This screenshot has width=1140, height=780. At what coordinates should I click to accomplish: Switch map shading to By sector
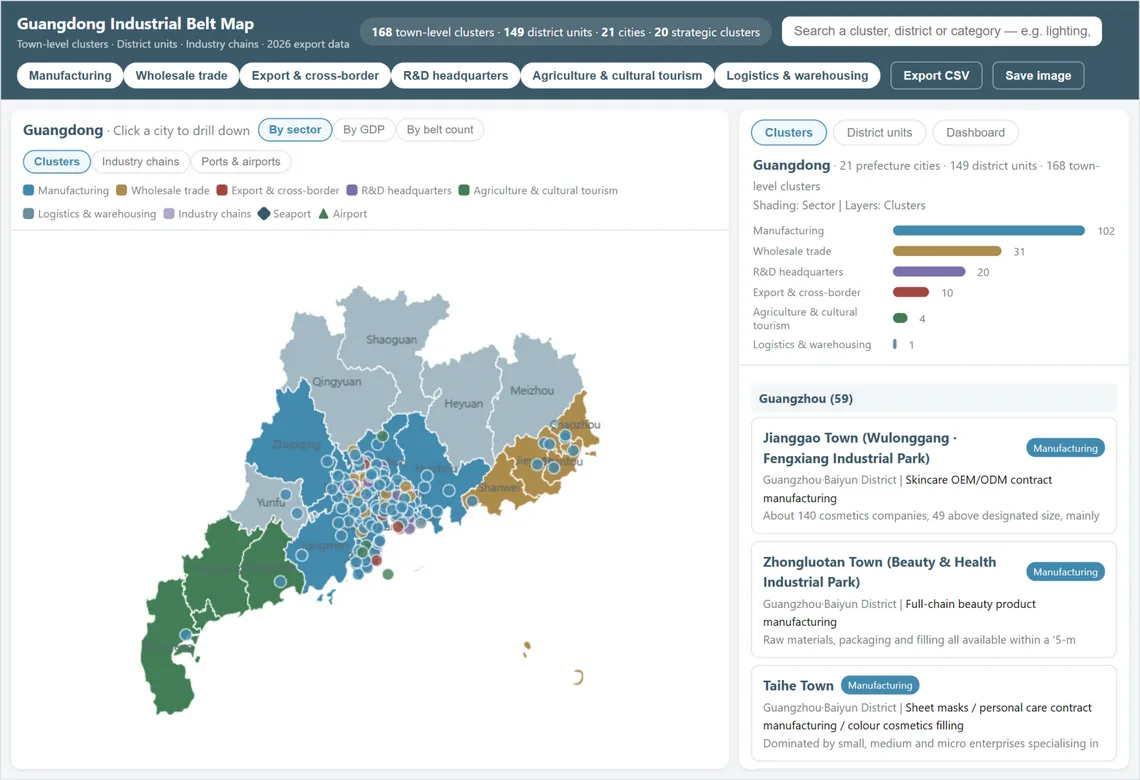[294, 129]
